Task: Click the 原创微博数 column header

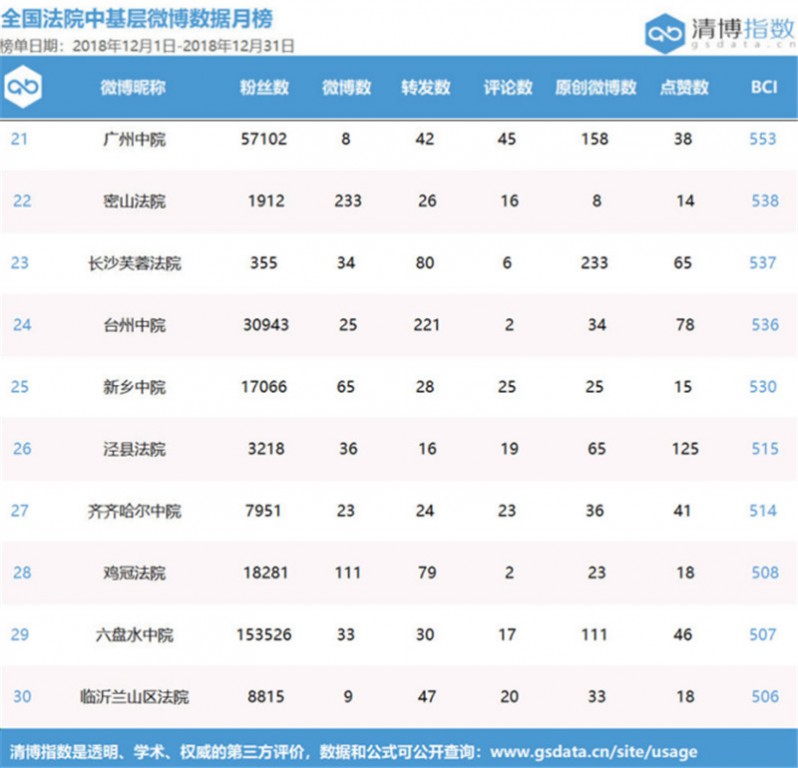Action: (595, 88)
